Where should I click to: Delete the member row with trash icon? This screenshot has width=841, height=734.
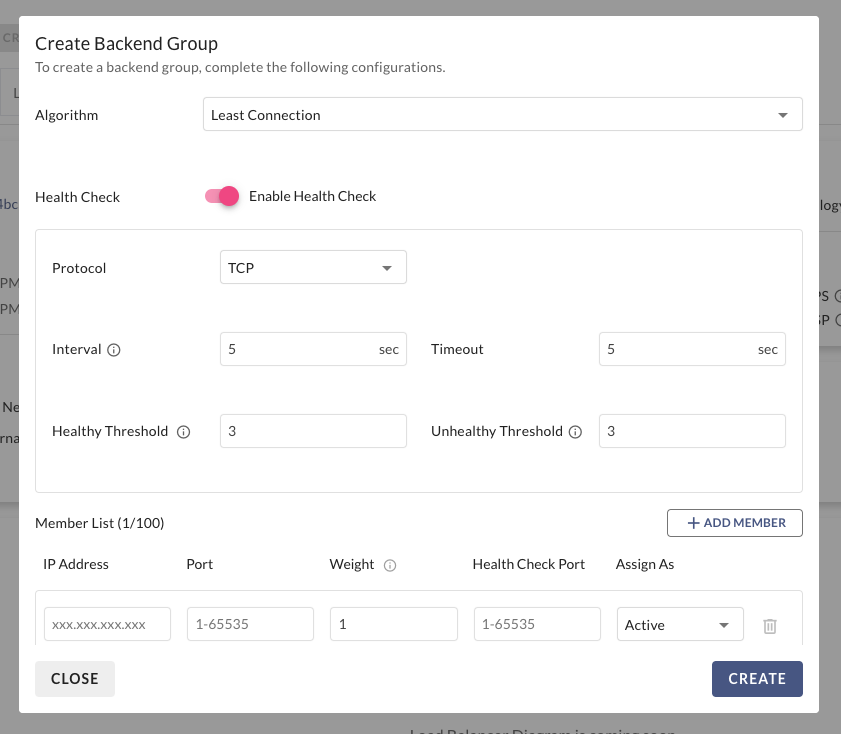pos(770,625)
